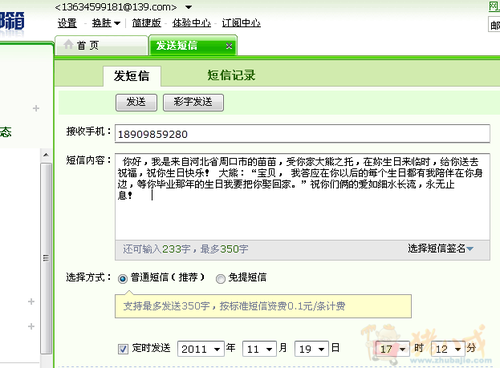This screenshot has height=368, width=500.
Task: Close the 发送短信 tab
Action: point(229,46)
